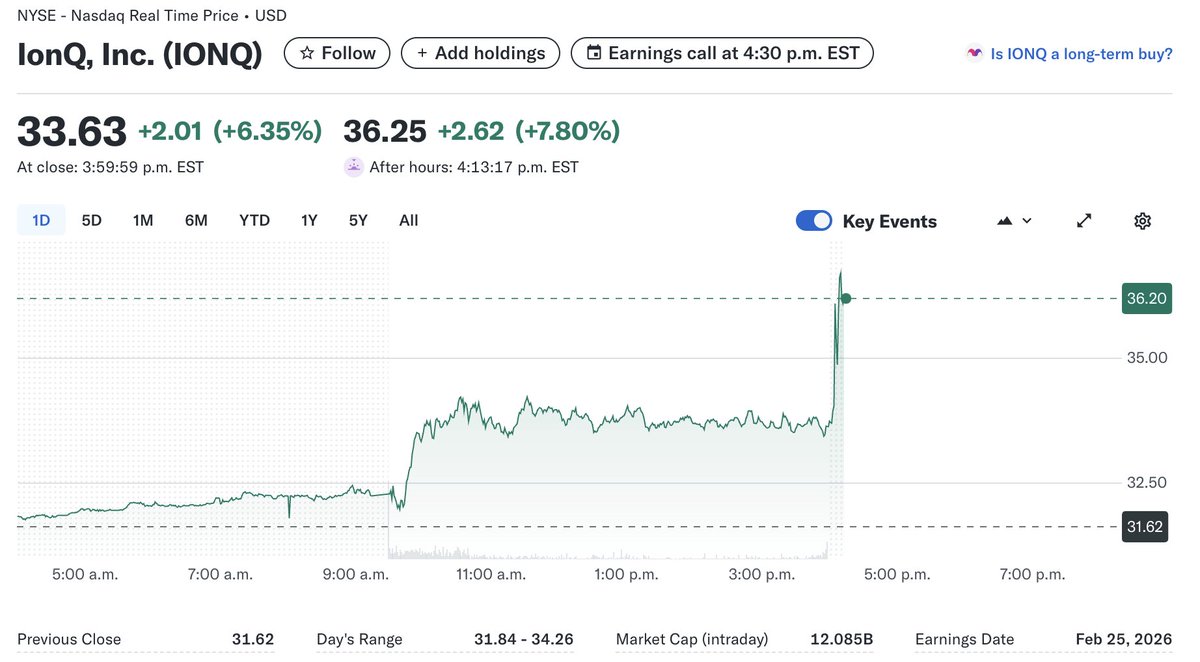Click the Follow star button
The image size is (1200, 662).
click(x=337, y=53)
